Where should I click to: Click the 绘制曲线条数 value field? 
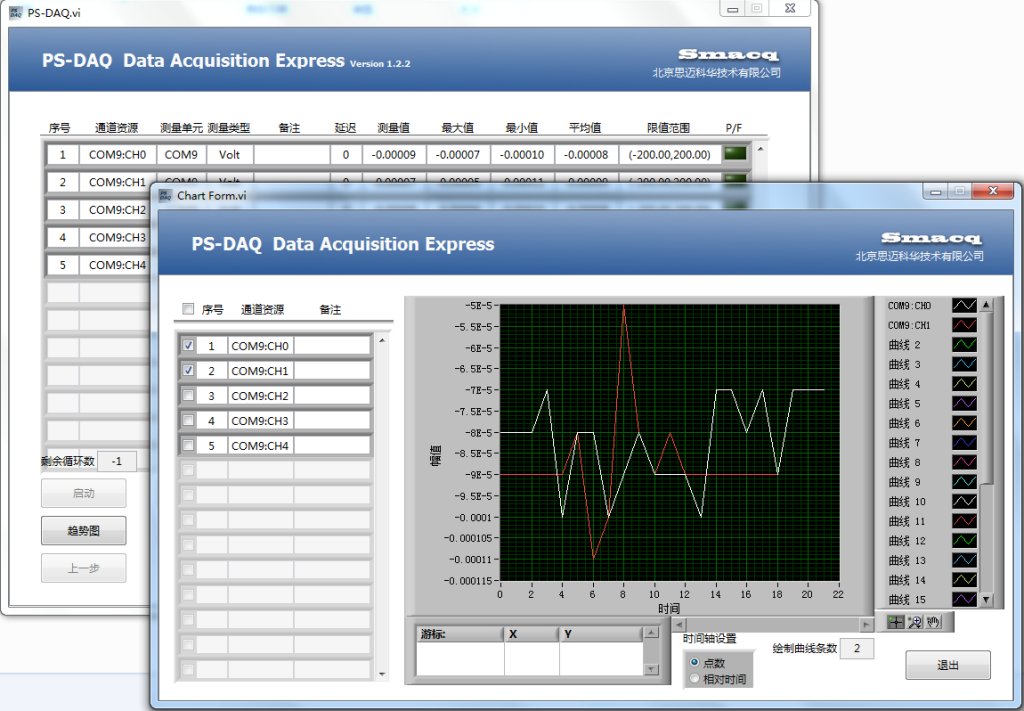tap(857, 648)
